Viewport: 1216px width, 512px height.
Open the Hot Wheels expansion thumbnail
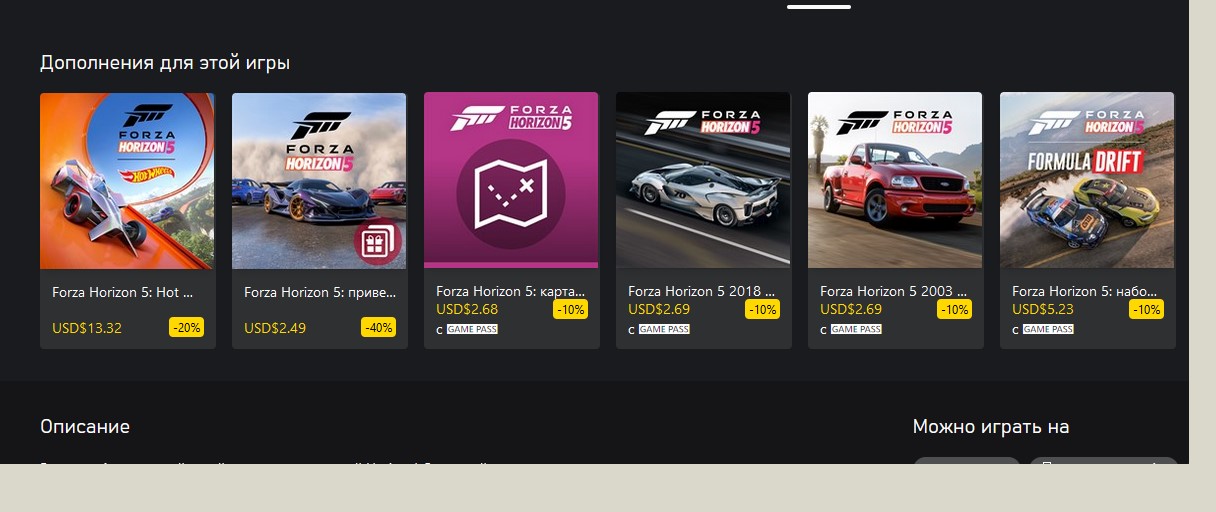click(x=127, y=181)
